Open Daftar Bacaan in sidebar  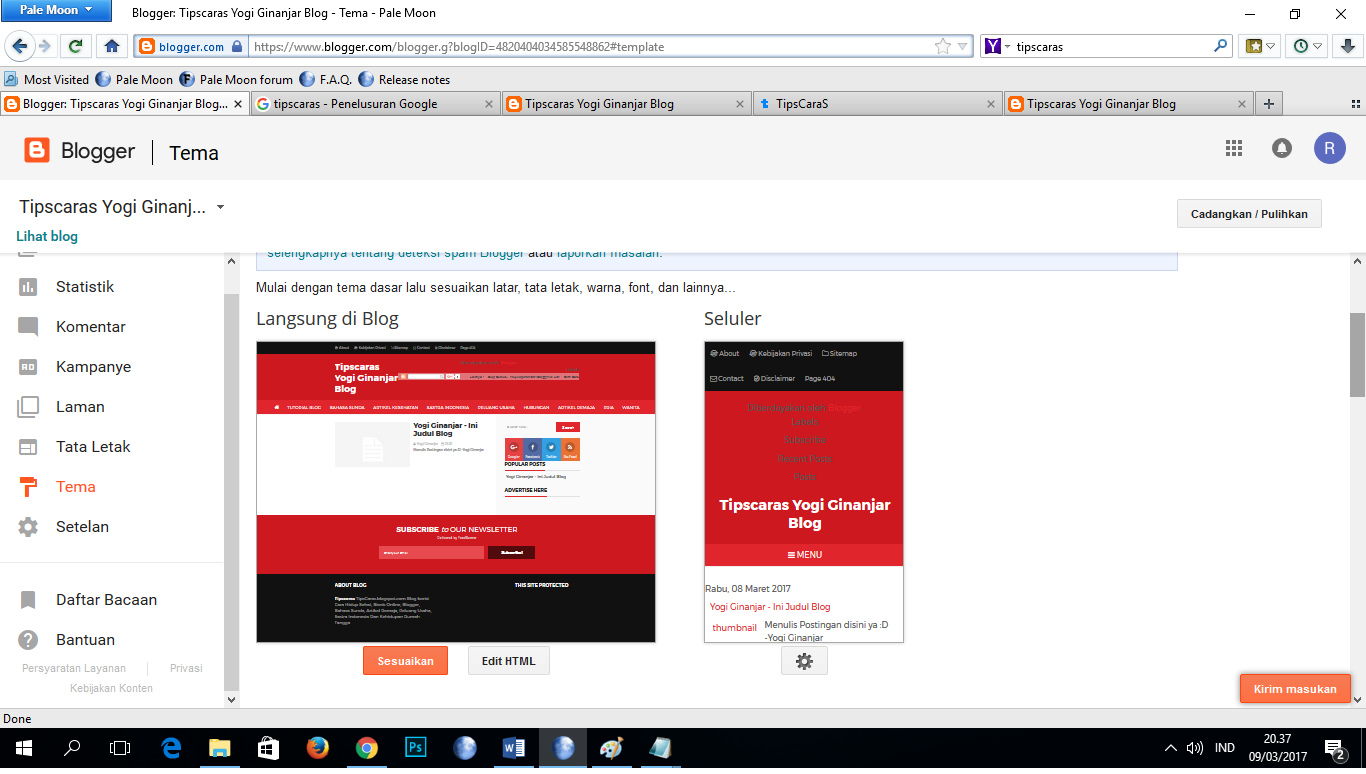[106, 600]
